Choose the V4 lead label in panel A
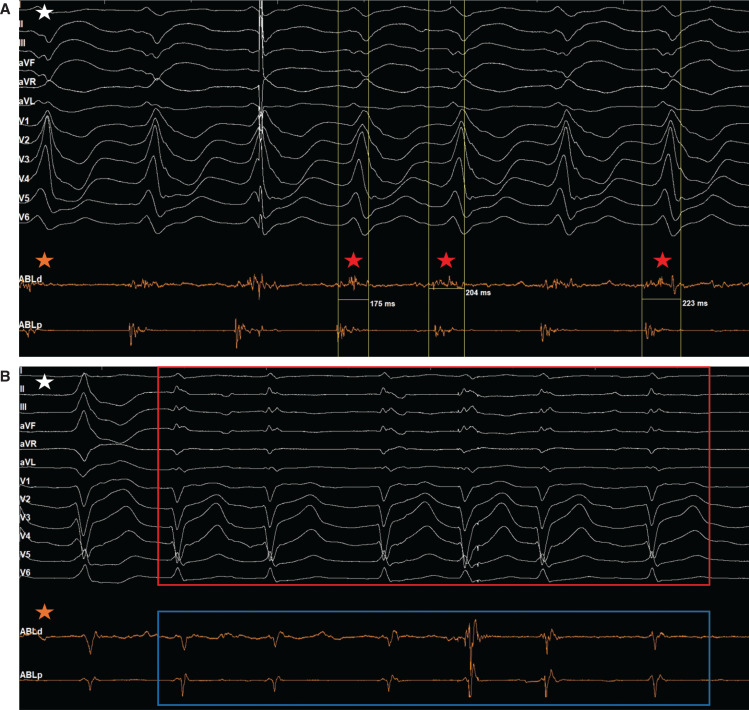 (x=24, y=179)
